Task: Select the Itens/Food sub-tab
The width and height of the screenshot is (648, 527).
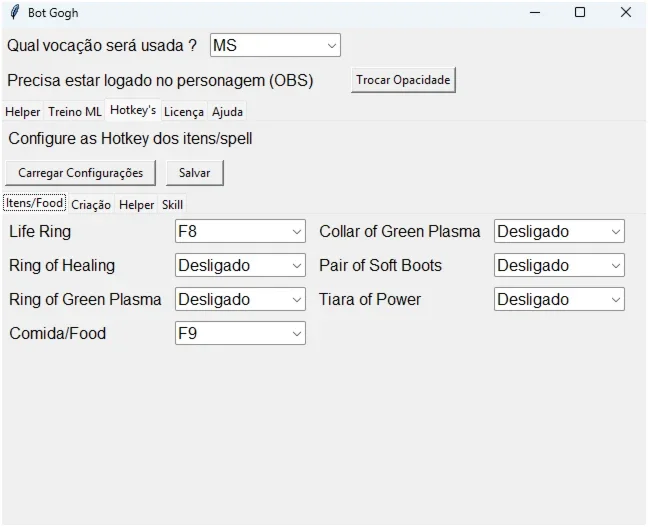Action: (x=34, y=203)
